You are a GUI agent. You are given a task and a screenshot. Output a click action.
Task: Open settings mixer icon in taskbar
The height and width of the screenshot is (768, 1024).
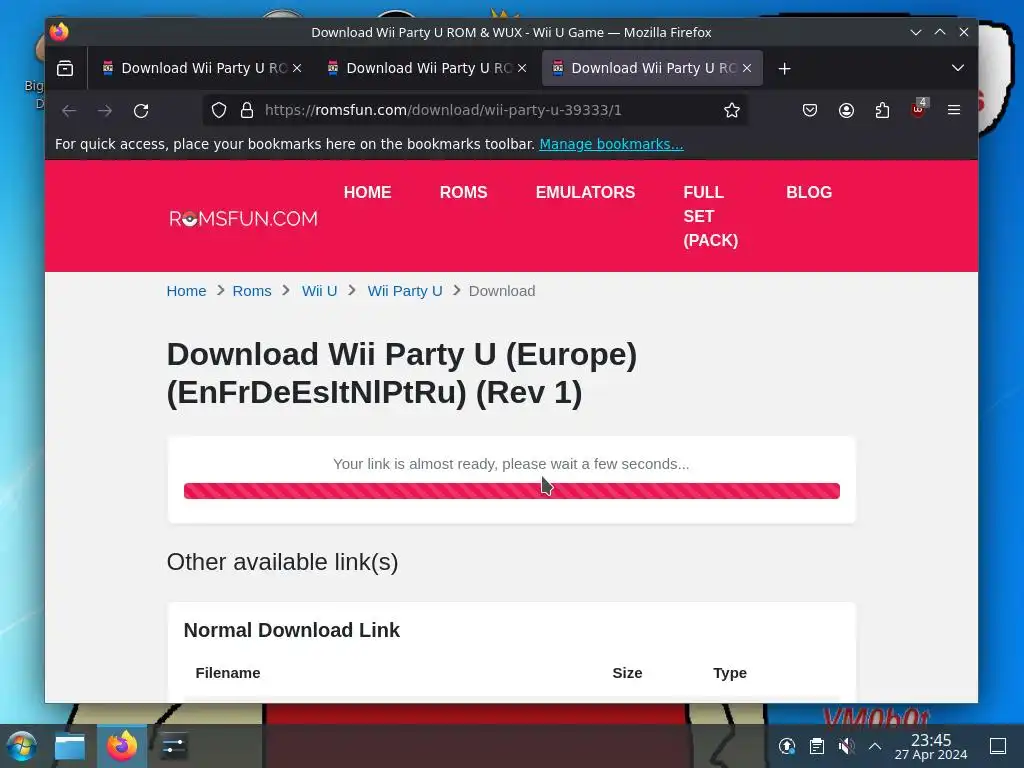coord(174,746)
